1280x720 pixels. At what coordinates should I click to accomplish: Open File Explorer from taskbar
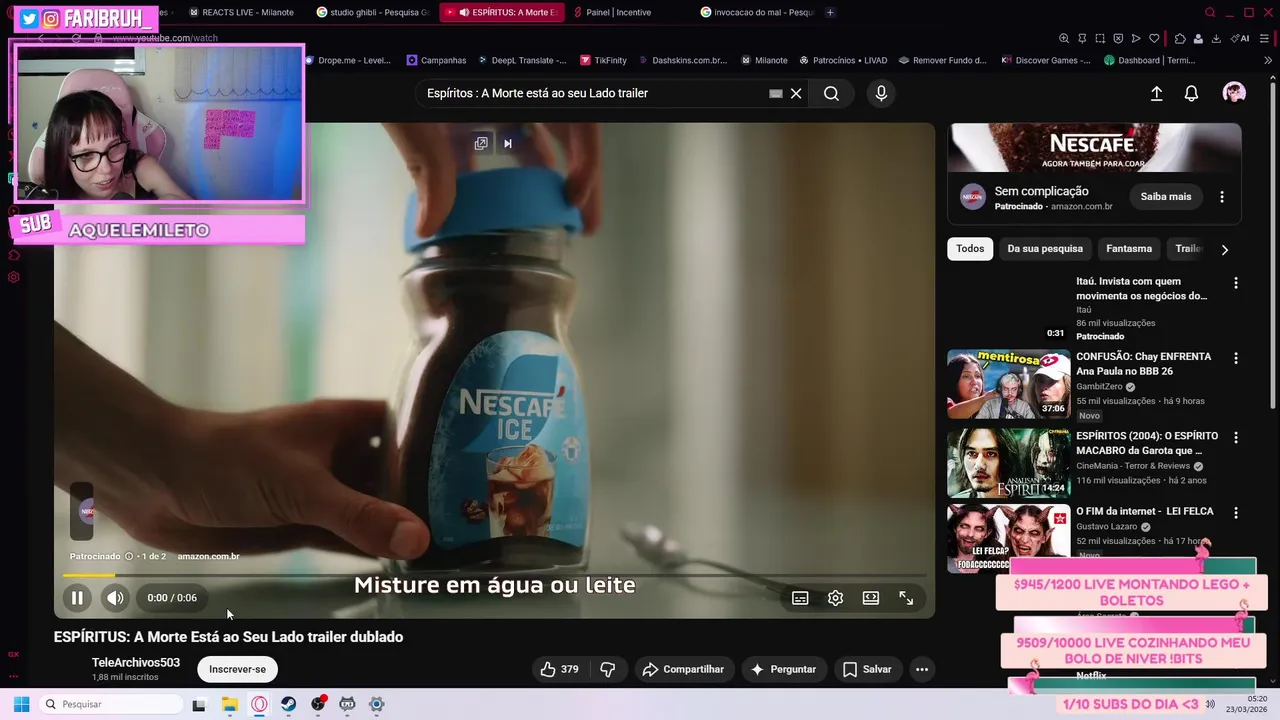230,704
